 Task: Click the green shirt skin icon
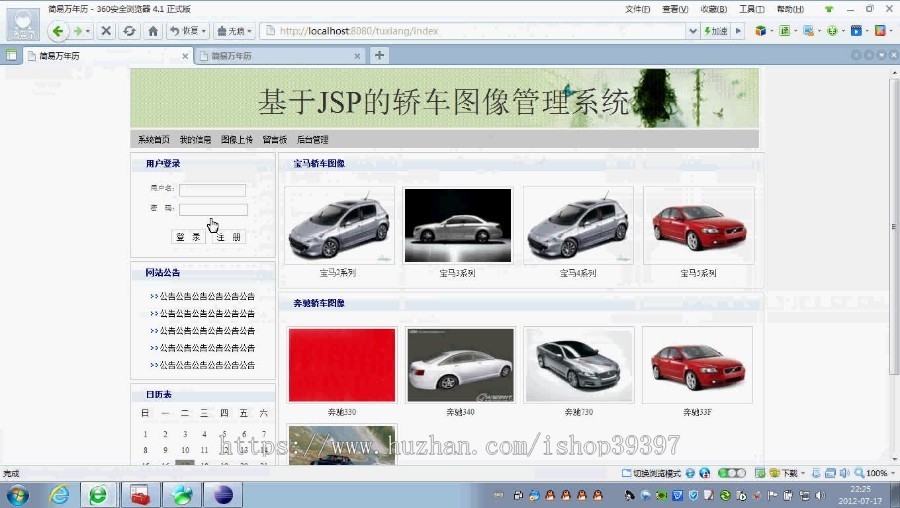tap(829, 9)
